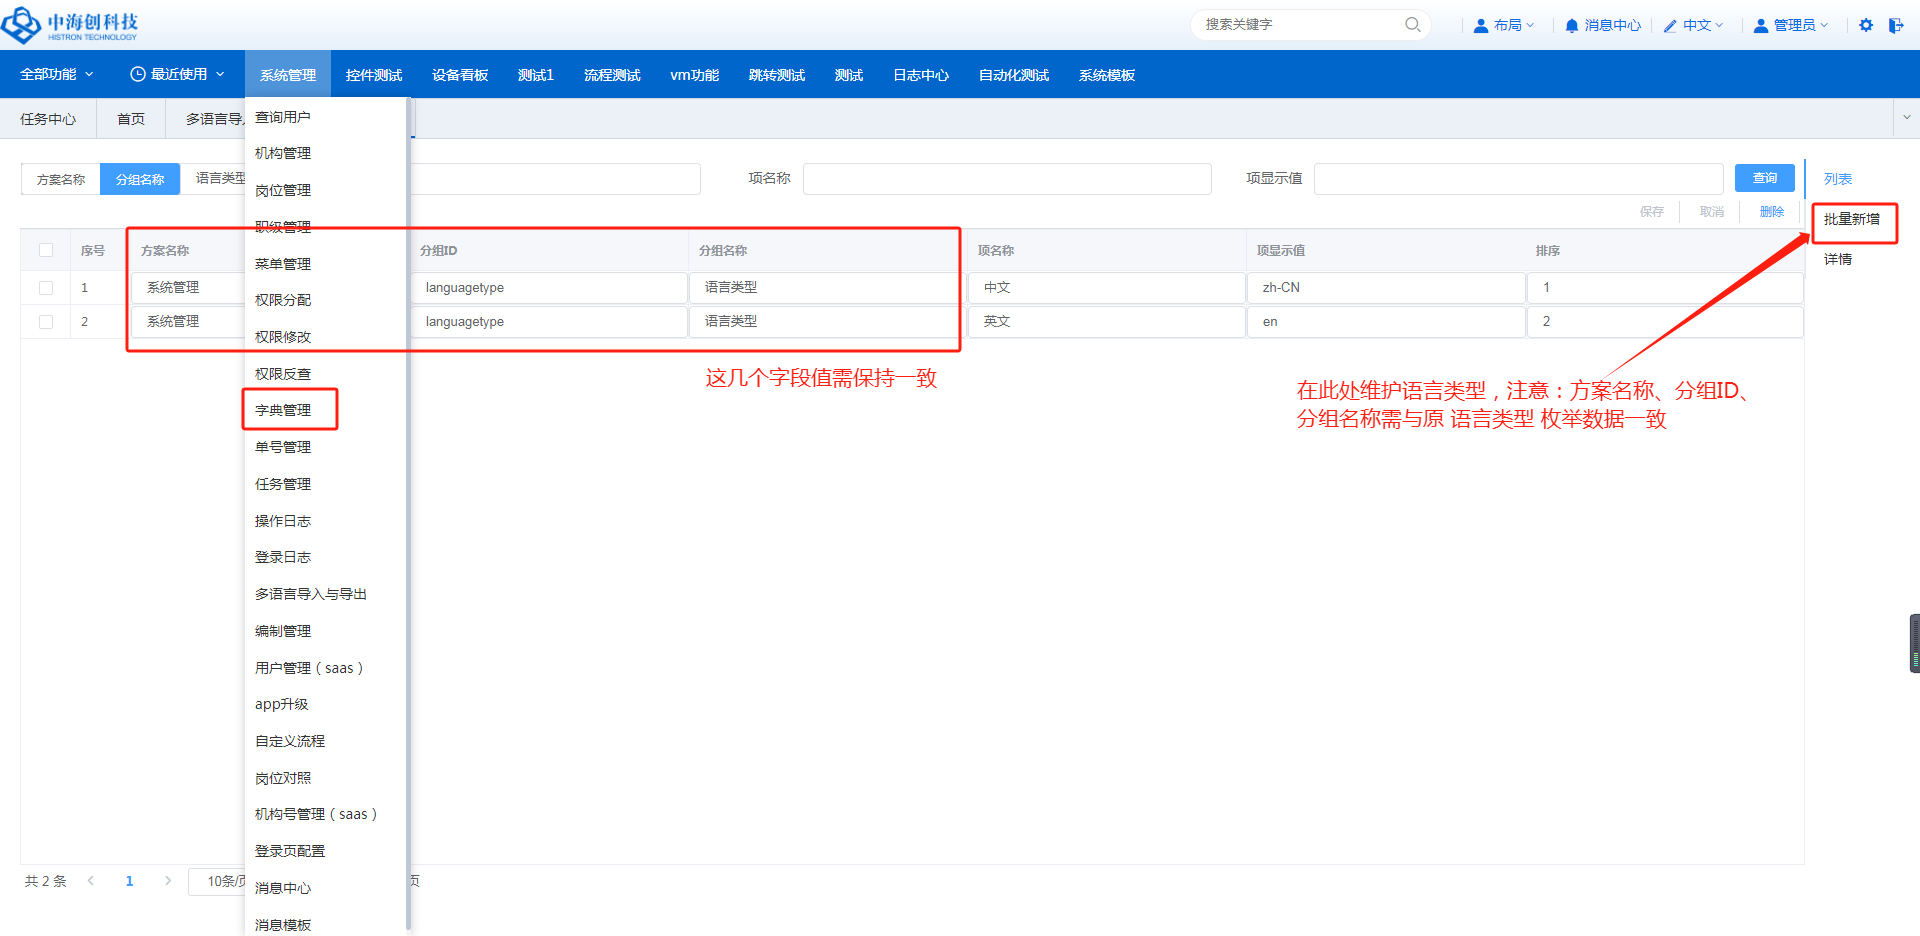The width and height of the screenshot is (1920, 936).
Task: Check the checkbox for row 1
Action: [46, 288]
